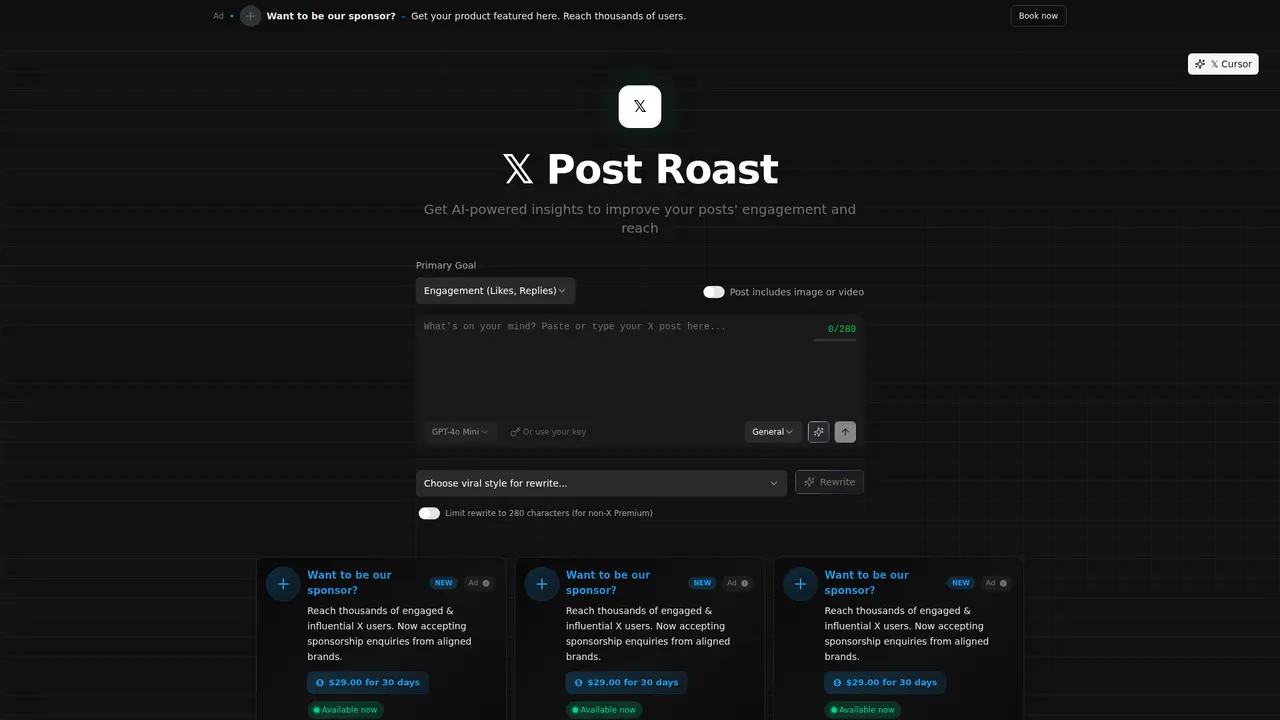Open 'Choose viral style for rewrite...' dropdown
Viewport: 1280px width, 720px height.
tap(601, 483)
